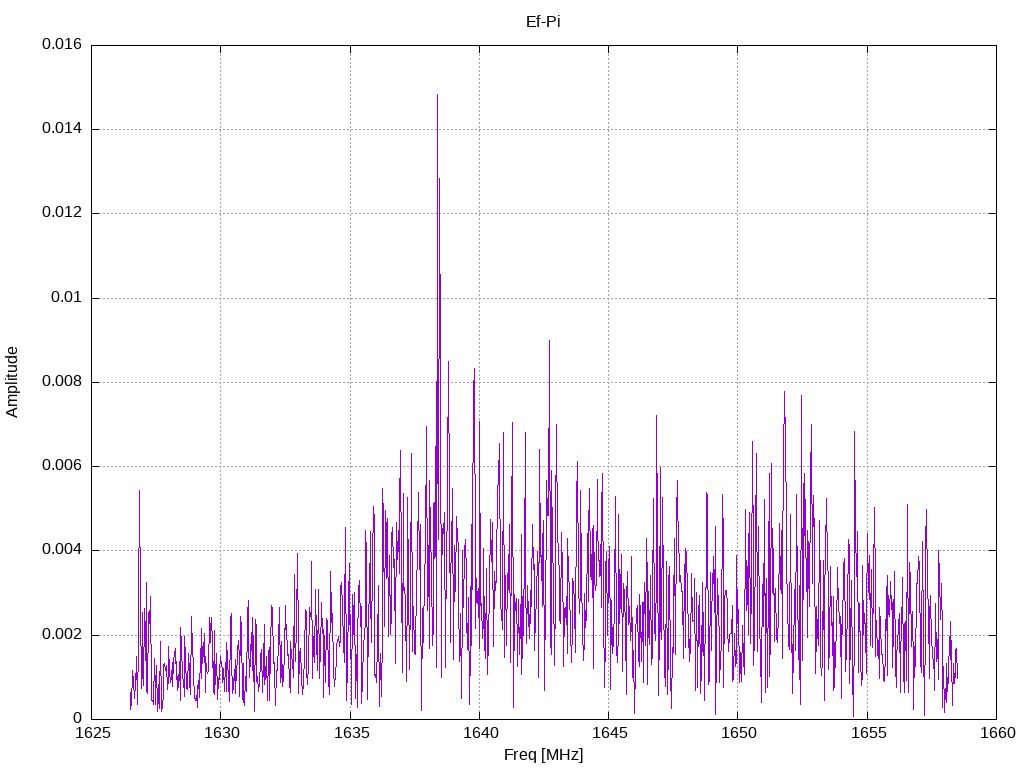Click the y-axis tick label 0.01

67,298
